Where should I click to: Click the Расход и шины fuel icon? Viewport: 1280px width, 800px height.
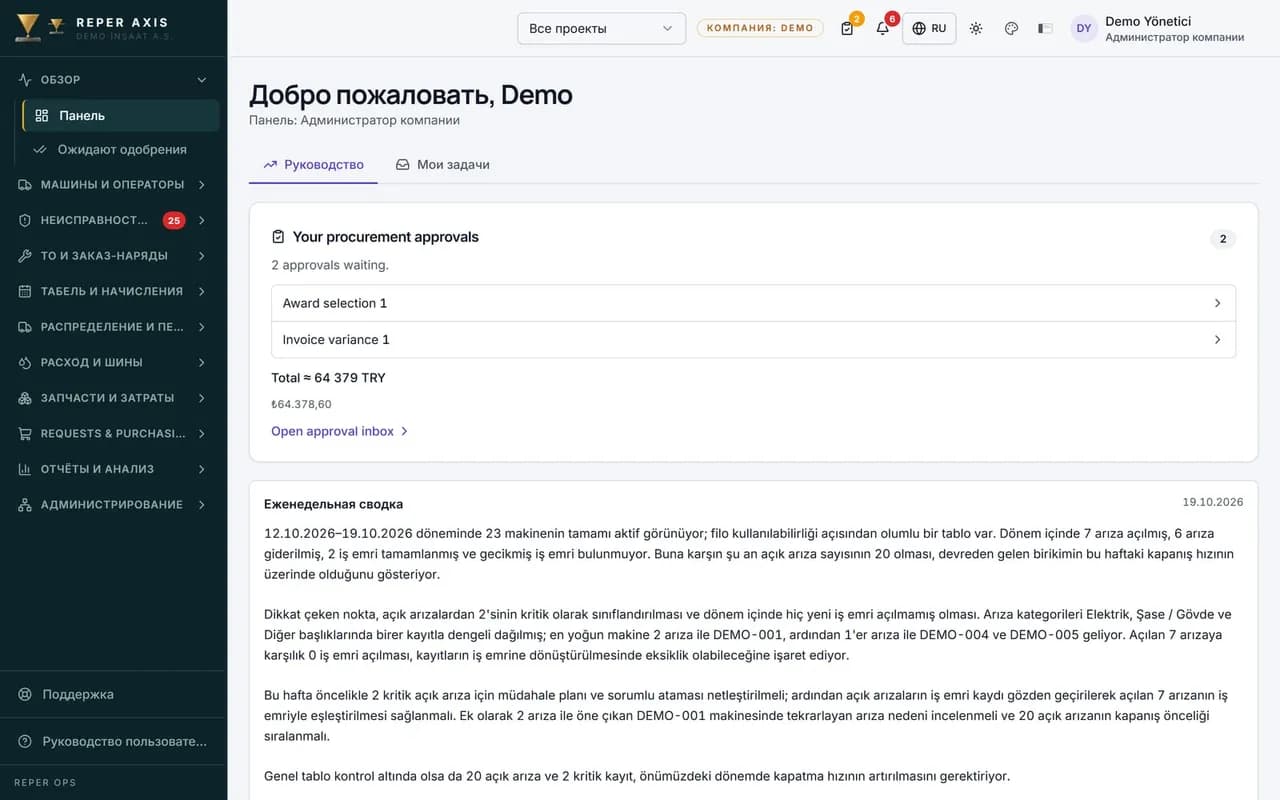coord(25,362)
